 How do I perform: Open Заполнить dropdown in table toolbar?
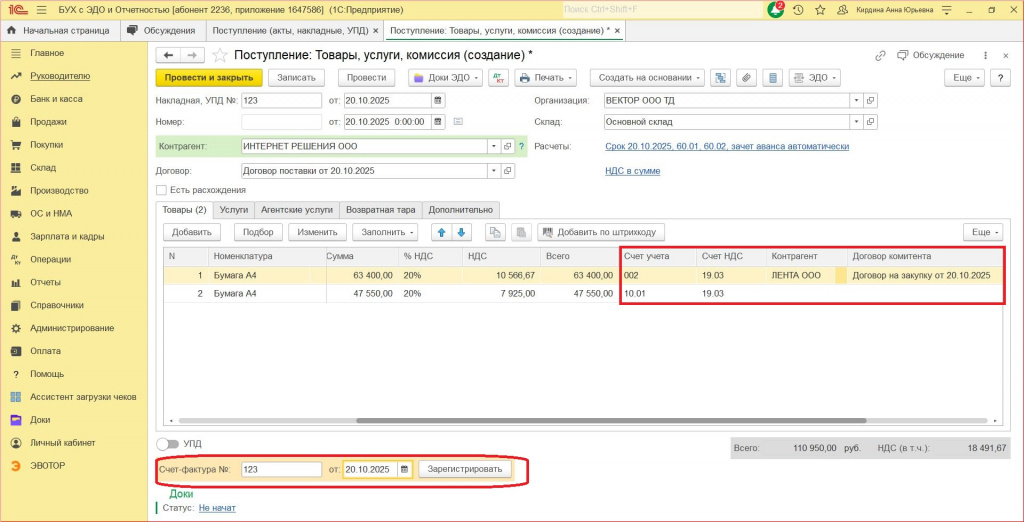385,232
